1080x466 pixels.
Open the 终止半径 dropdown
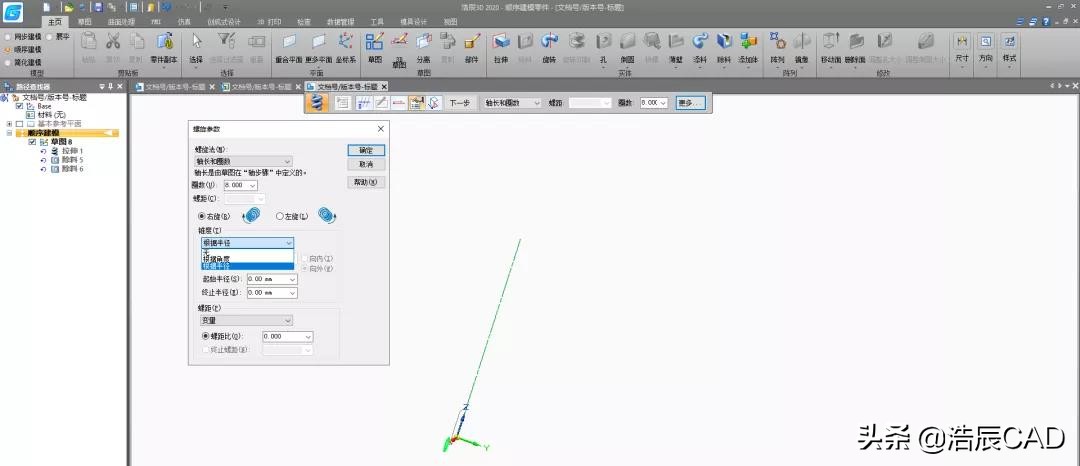pyautogui.click(x=292, y=293)
